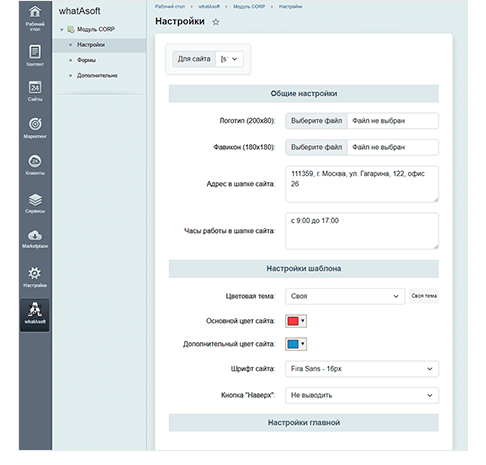The width and height of the screenshot is (486, 465).
Task: Open the Кнопка "Наверх" dropdown
Action: click(362, 395)
